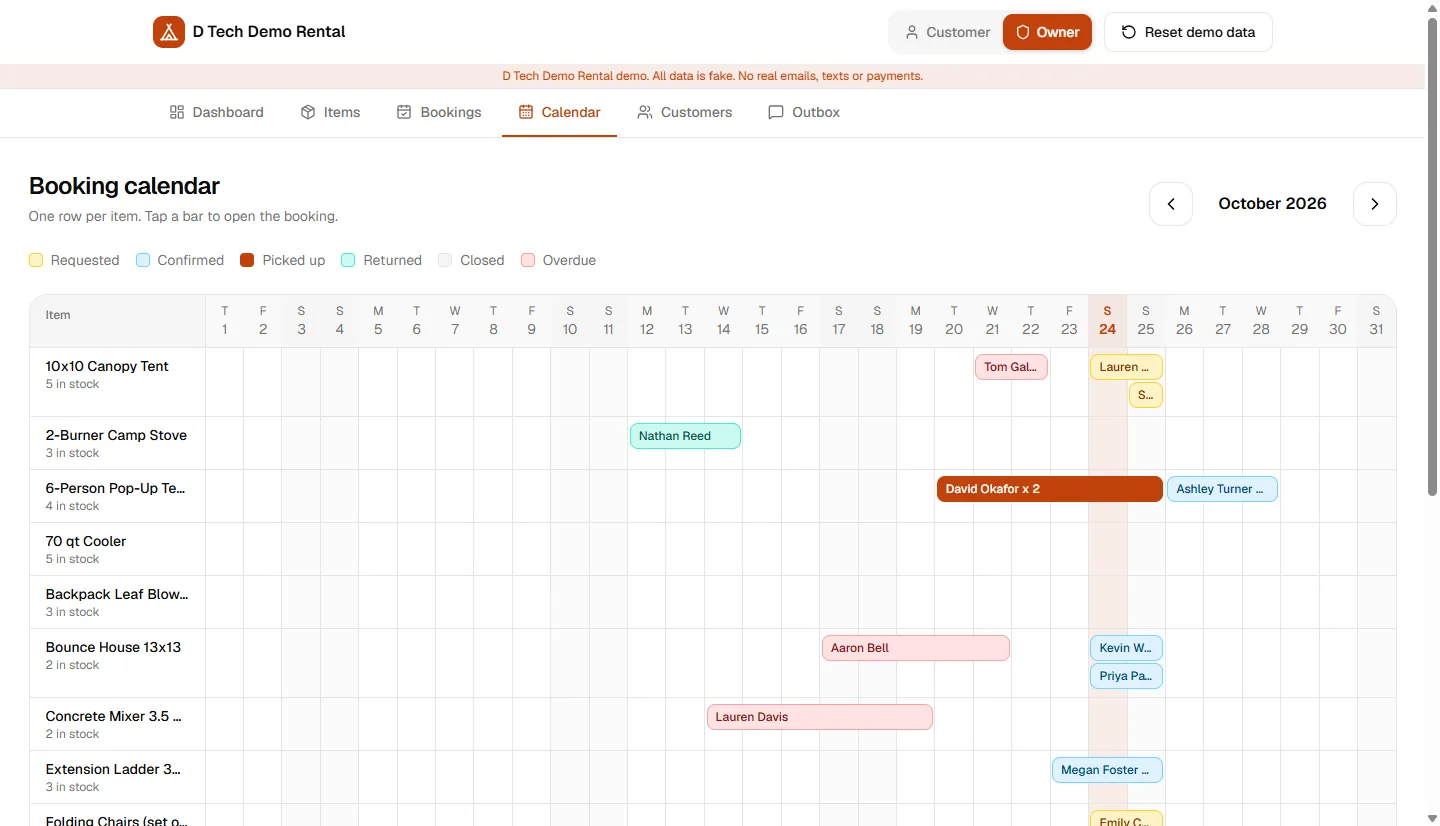Click the Customers people icon
This screenshot has height=826, width=1440.
645,112
